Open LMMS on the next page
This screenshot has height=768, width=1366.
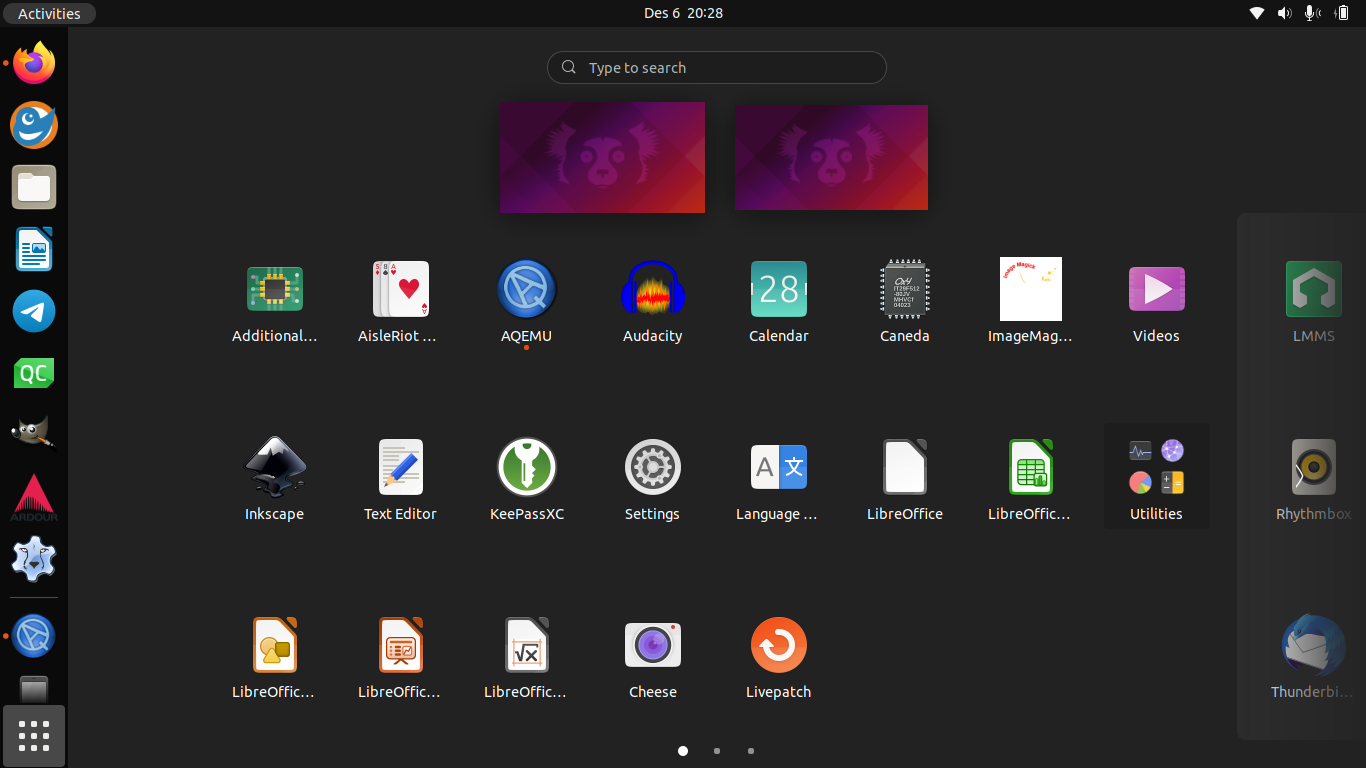tap(1314, 303)
